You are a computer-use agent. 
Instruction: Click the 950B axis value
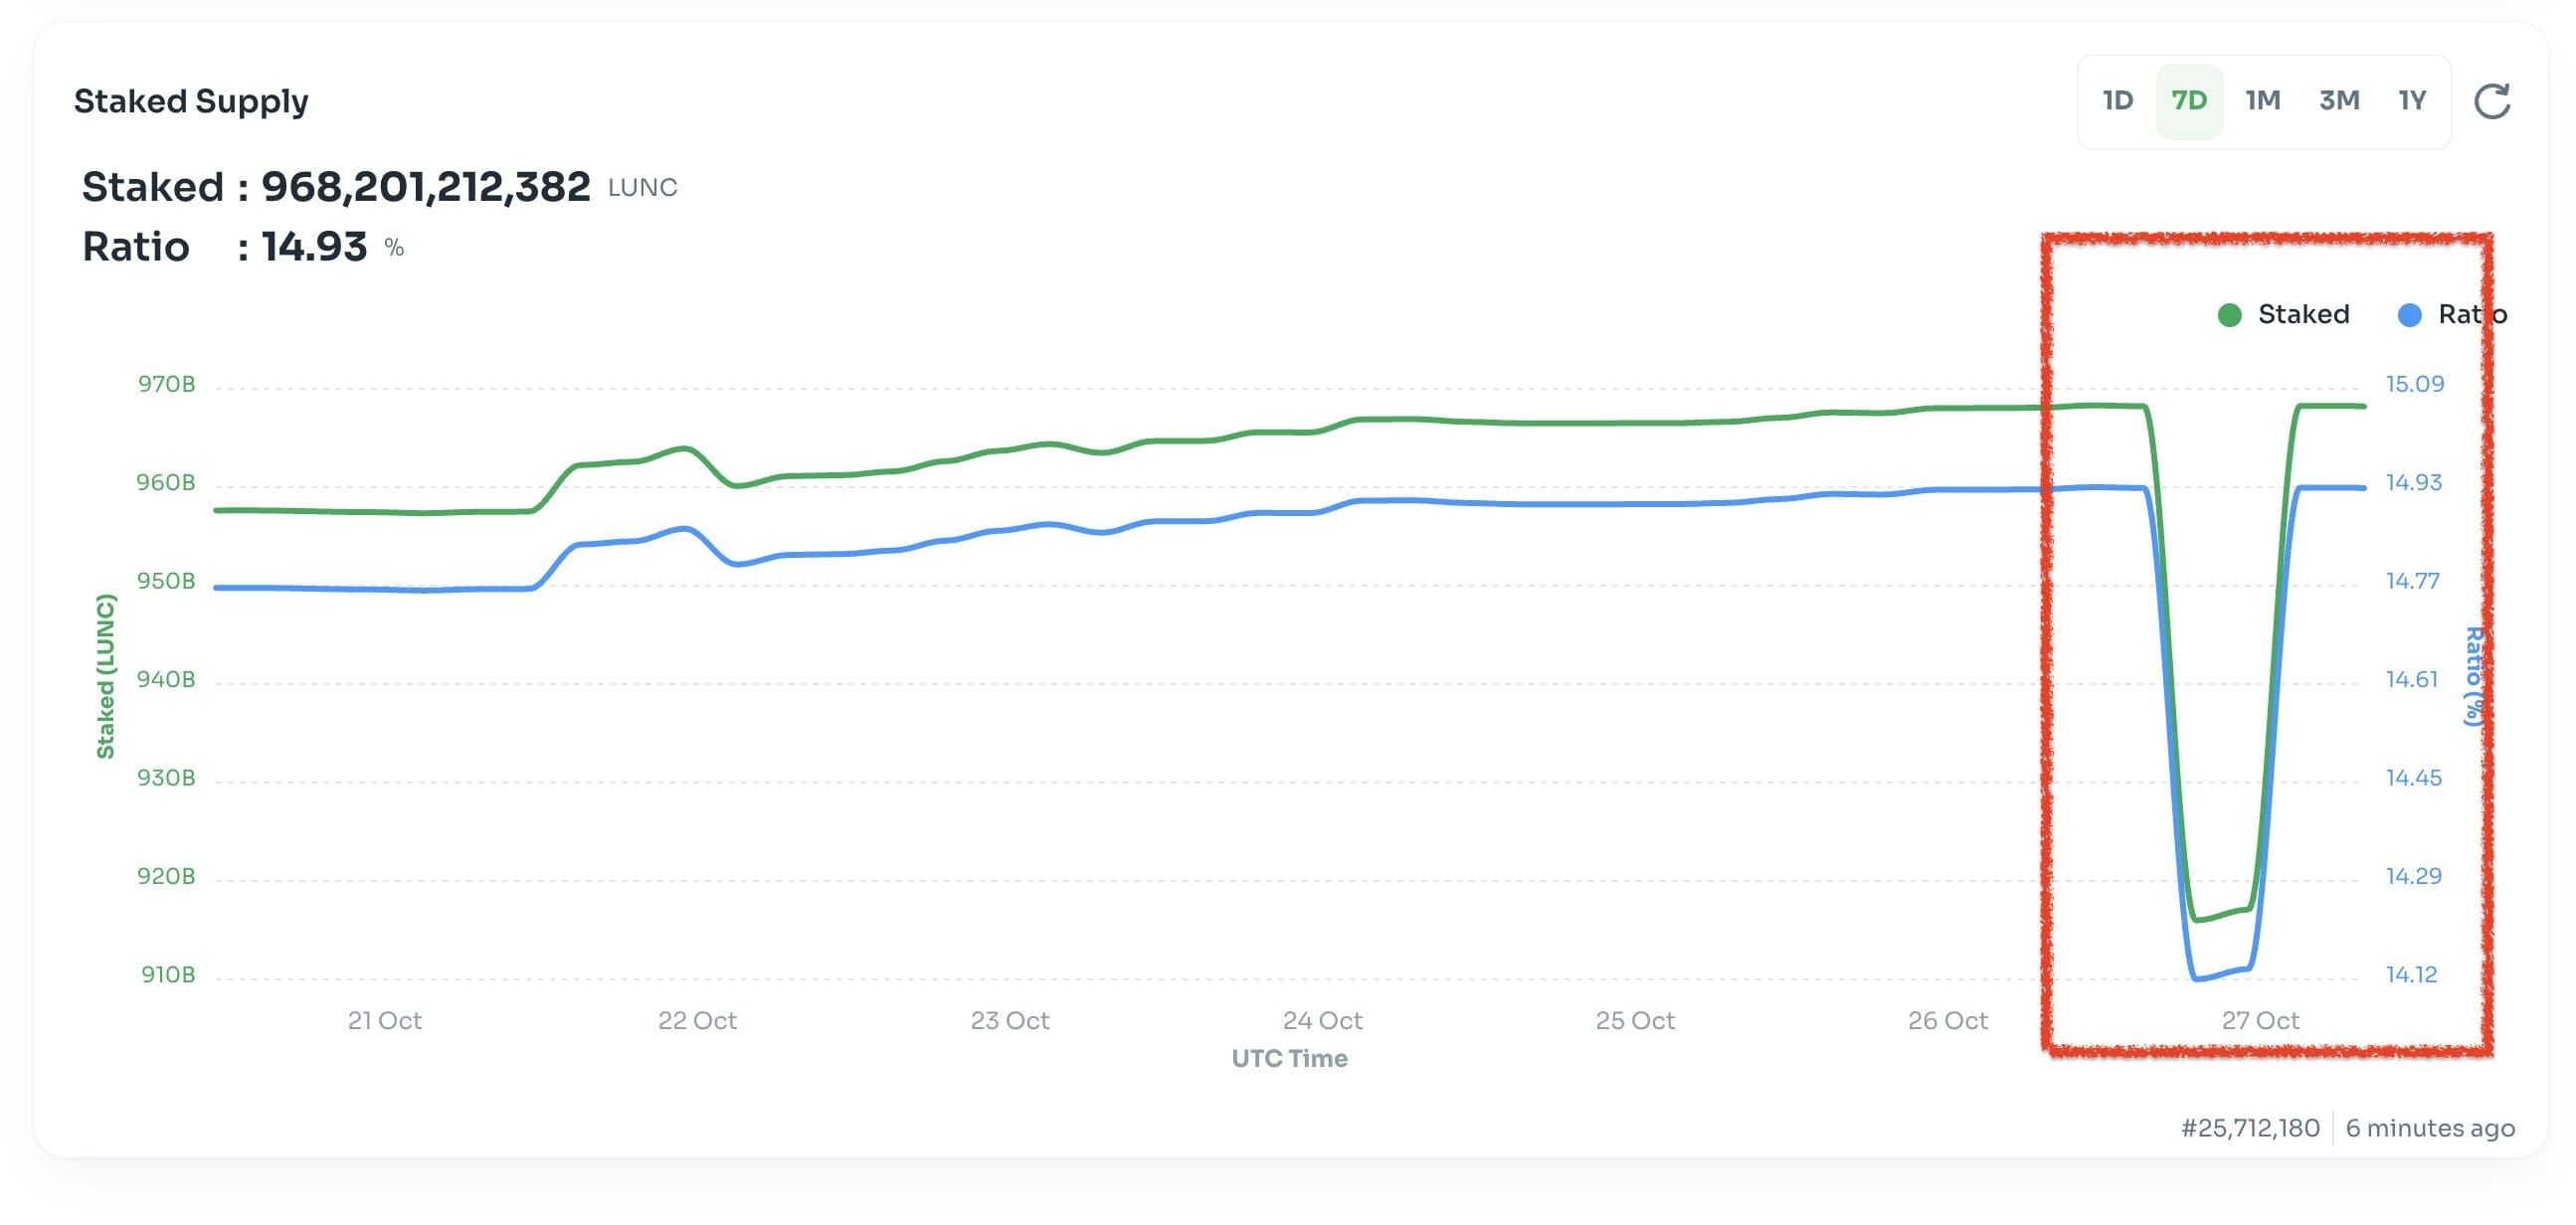[166, 582]
